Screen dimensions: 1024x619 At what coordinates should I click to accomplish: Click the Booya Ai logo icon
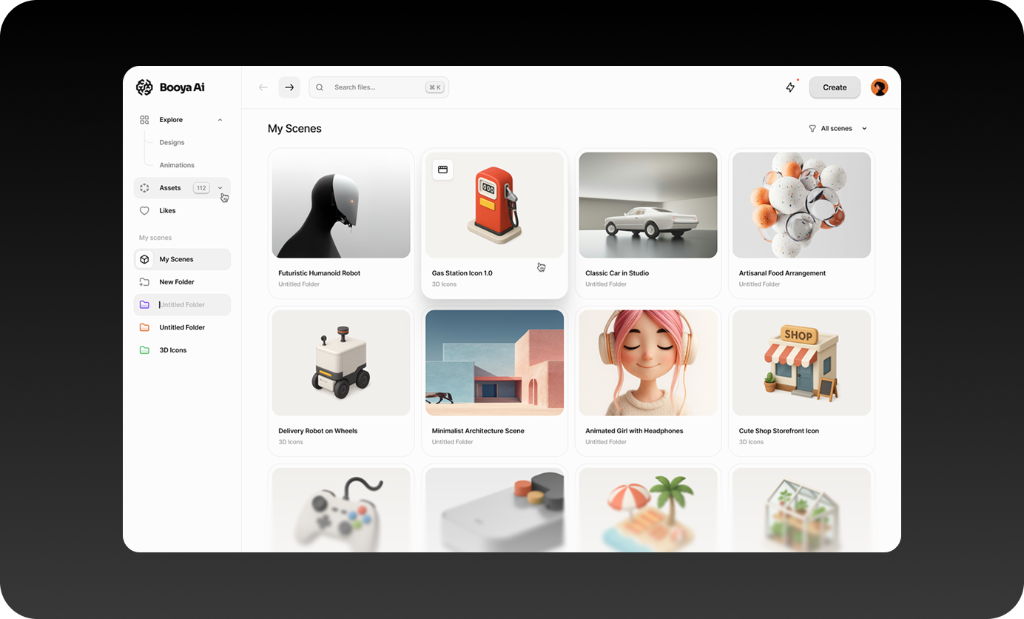(144, 87)
